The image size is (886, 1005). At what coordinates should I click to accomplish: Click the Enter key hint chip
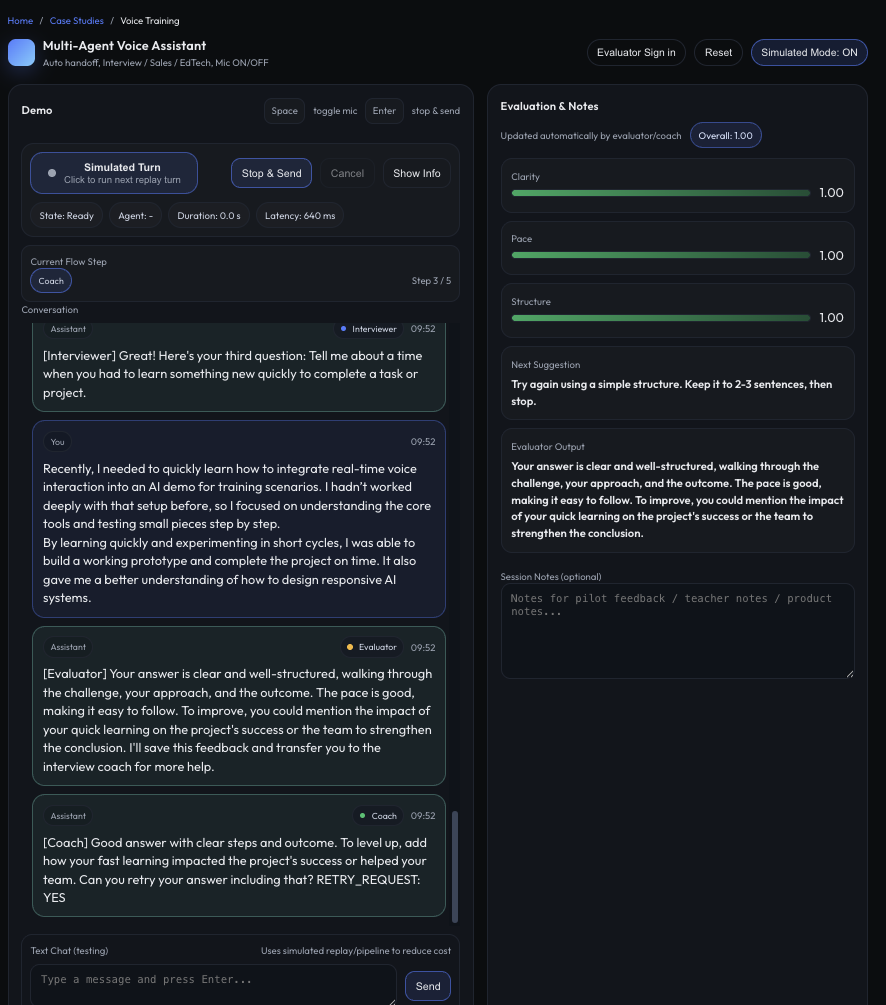tap(384, 111)
